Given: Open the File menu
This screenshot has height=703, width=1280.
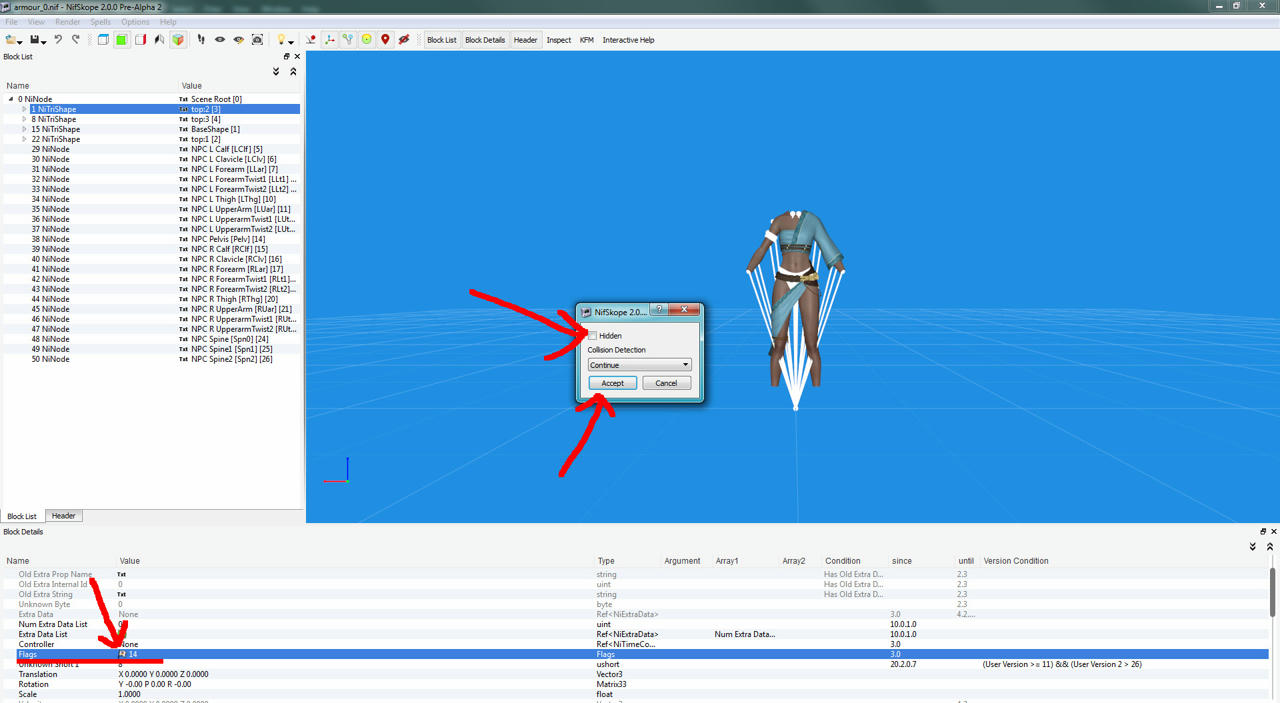Looking at the screenshot, I should coord(12,22).
